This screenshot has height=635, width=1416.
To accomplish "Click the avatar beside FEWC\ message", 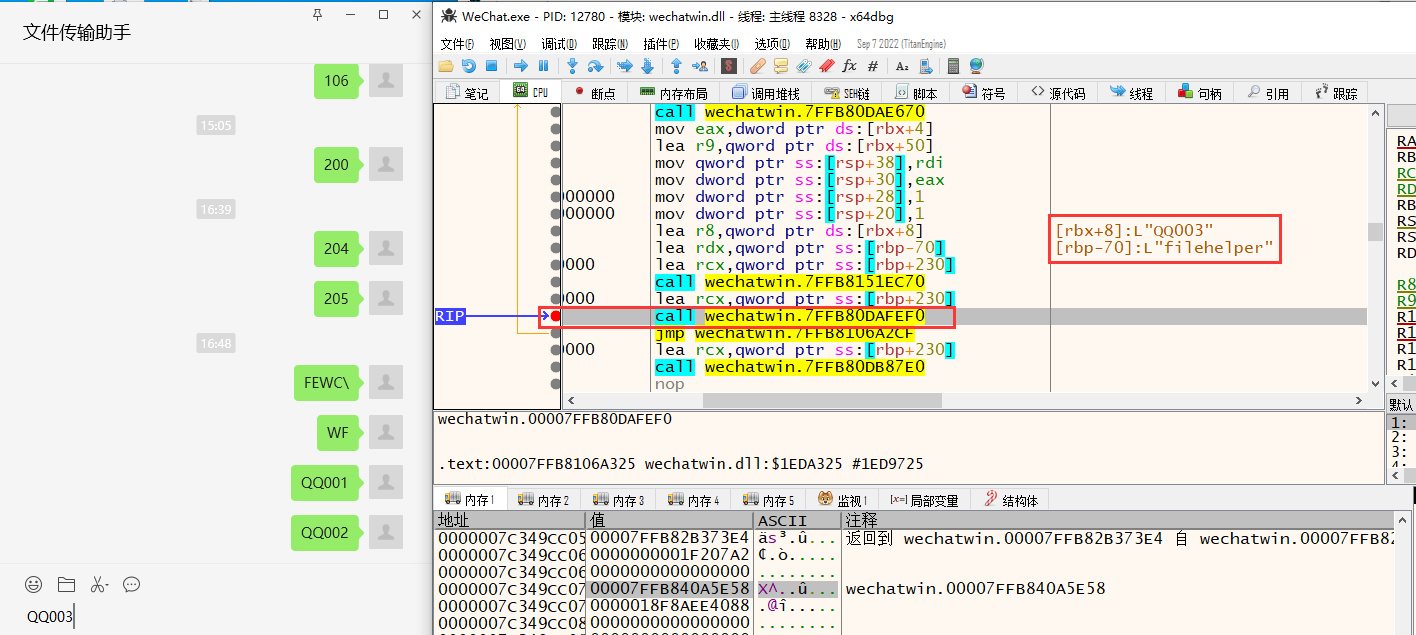I will coord(386,382).
